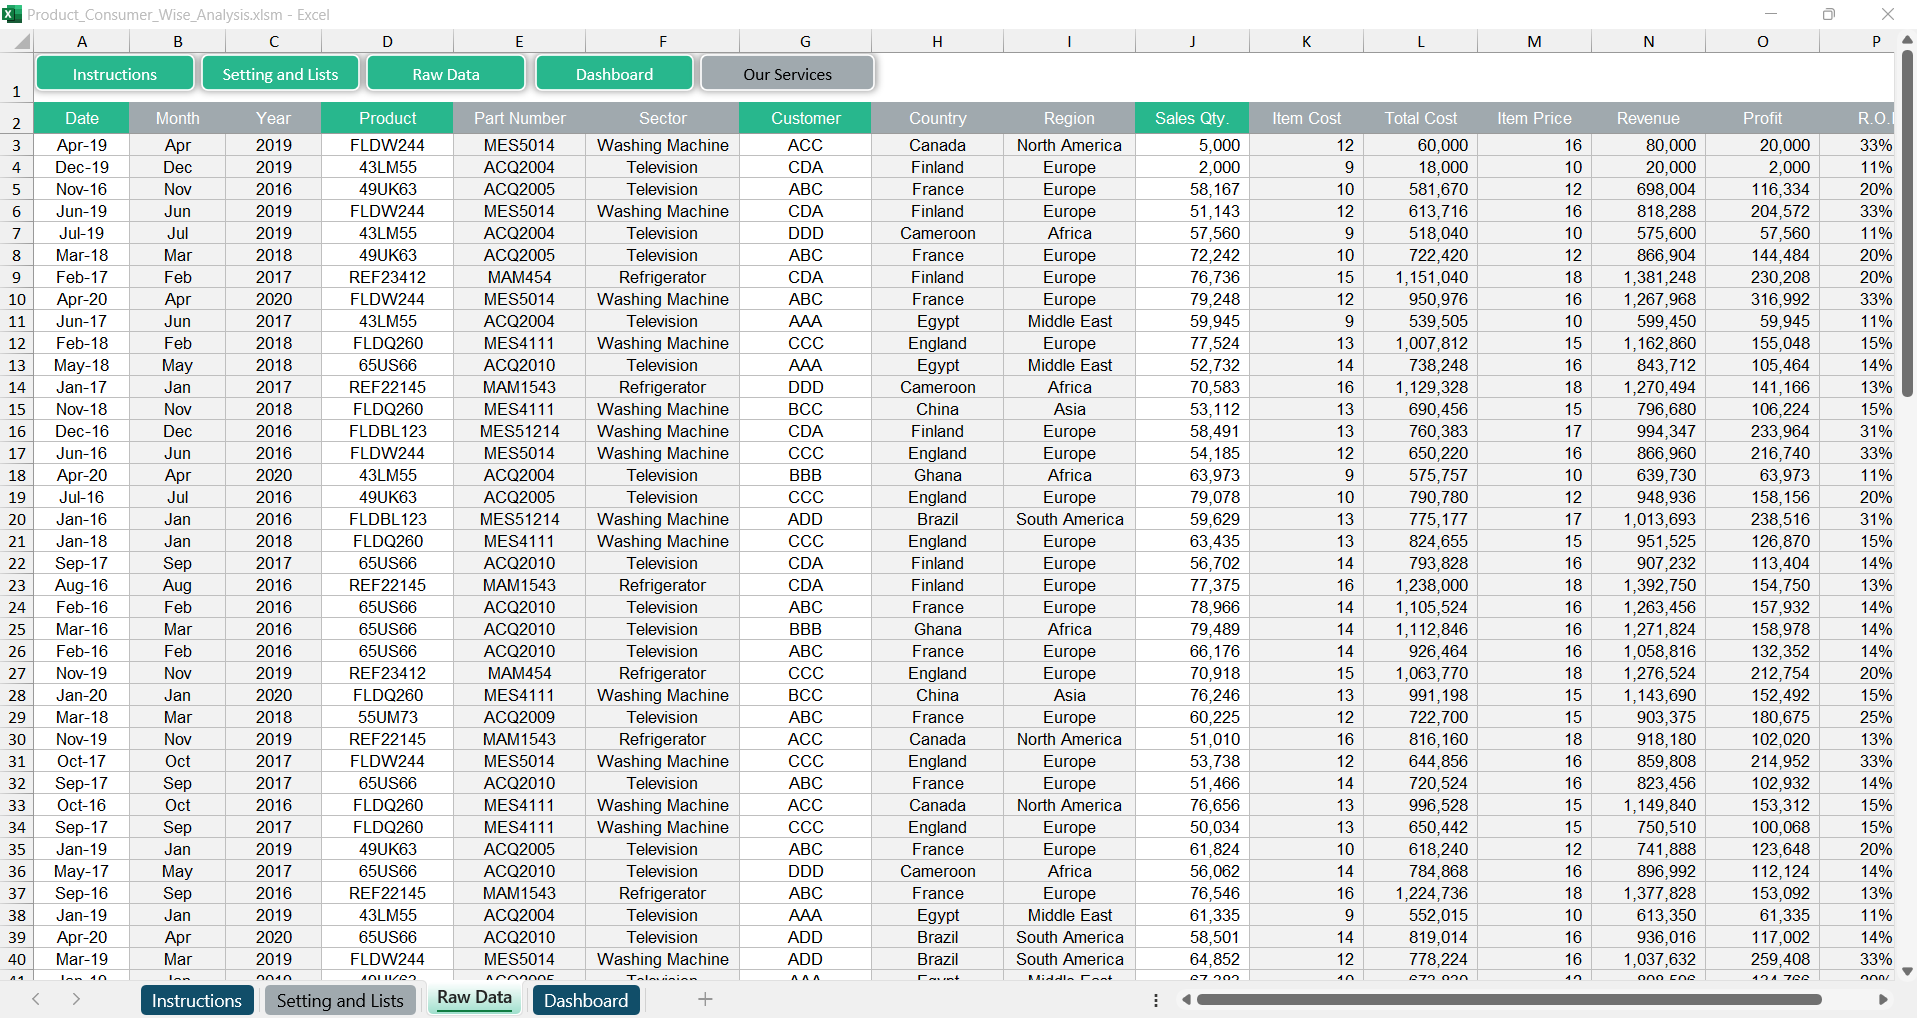Viewport: 1917px width, 1018px height.
Task: Click the Select All corner triangle
Action: point(22,42)
